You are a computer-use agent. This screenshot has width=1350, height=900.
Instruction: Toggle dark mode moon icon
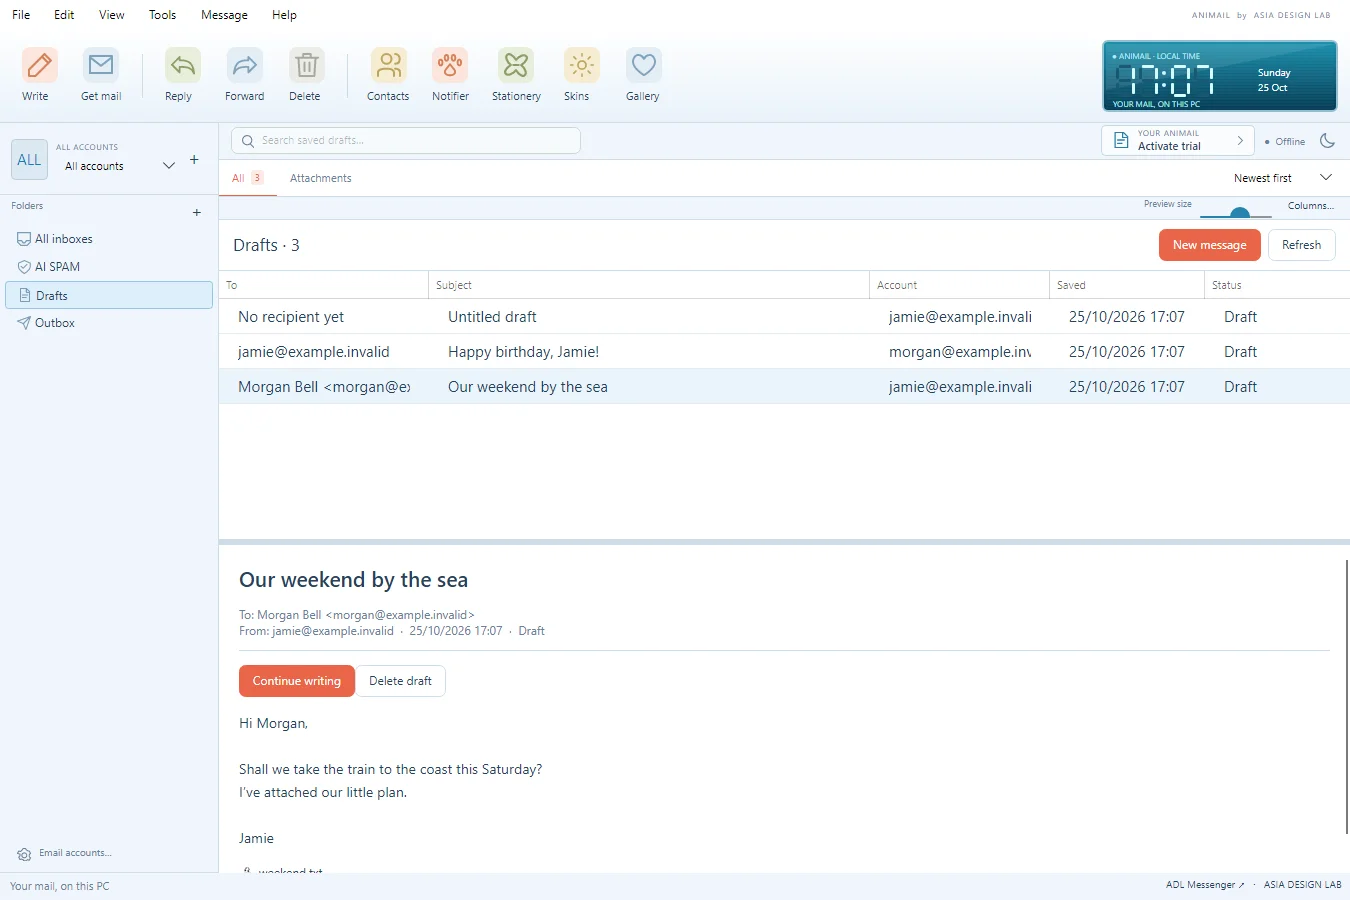1327,141
